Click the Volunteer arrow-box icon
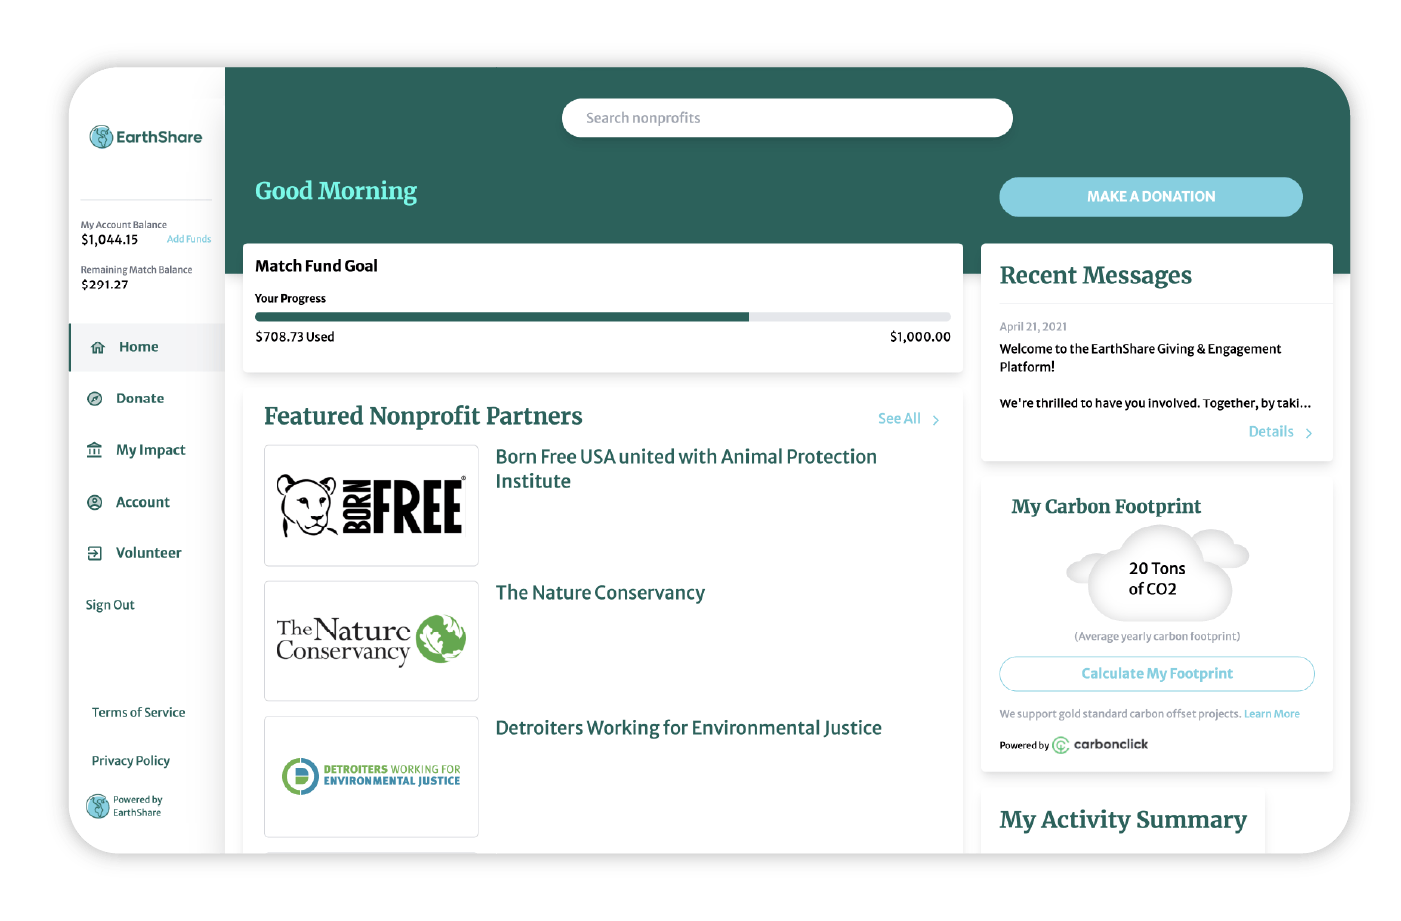 tap(95, 553)
